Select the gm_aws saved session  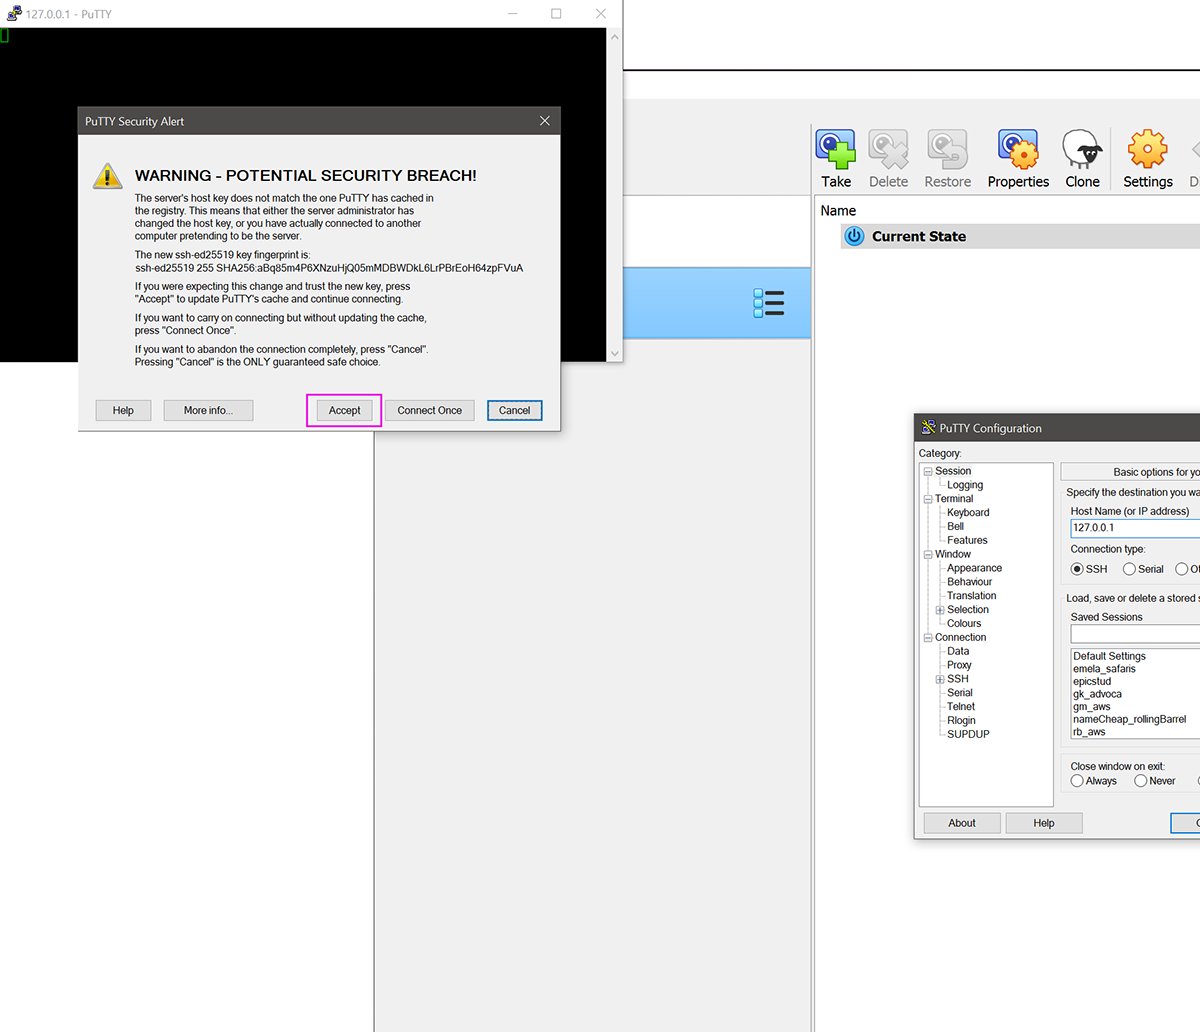[x=1092, y=707]
